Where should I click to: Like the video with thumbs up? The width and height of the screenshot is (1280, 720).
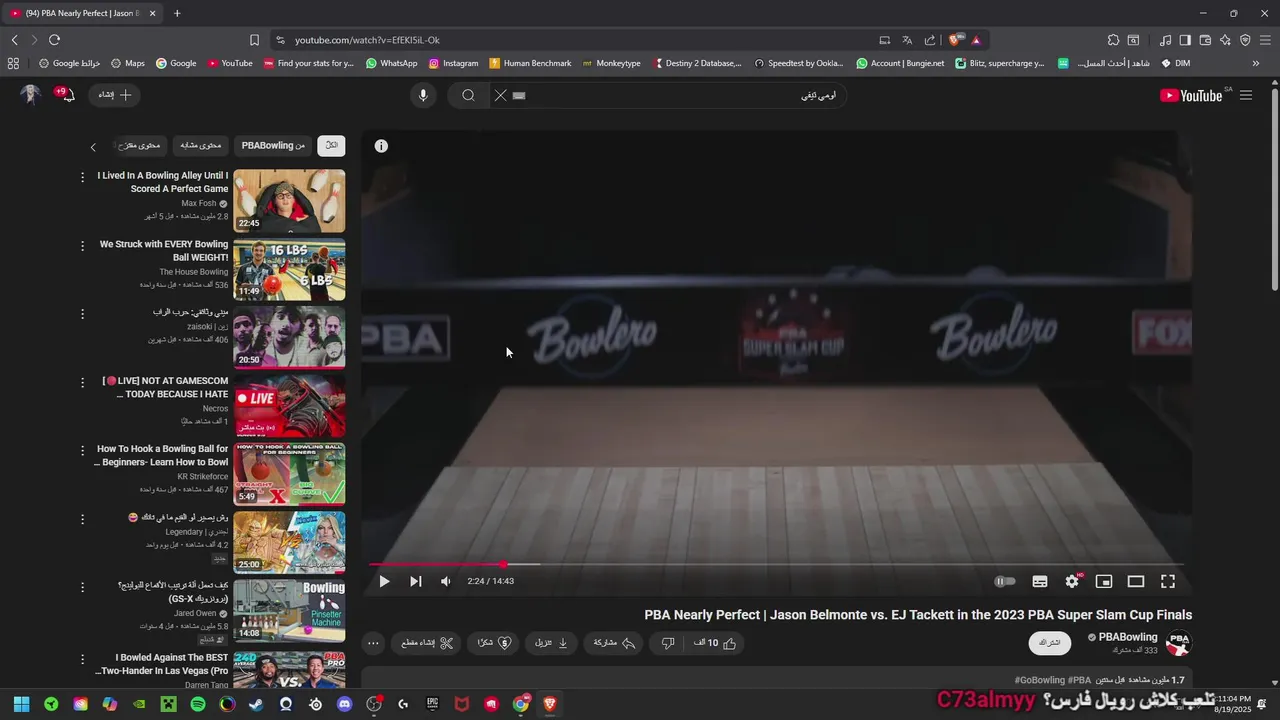click(716, 643)
